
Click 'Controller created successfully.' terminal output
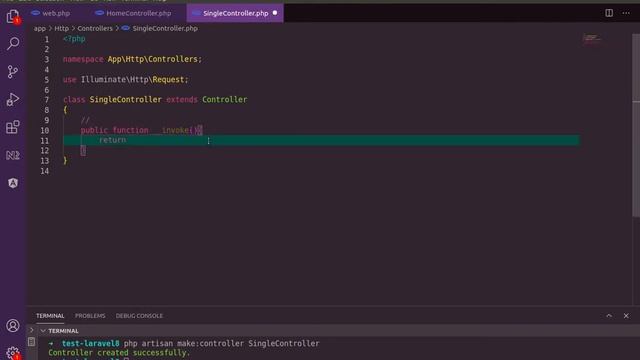coord(119,353)
